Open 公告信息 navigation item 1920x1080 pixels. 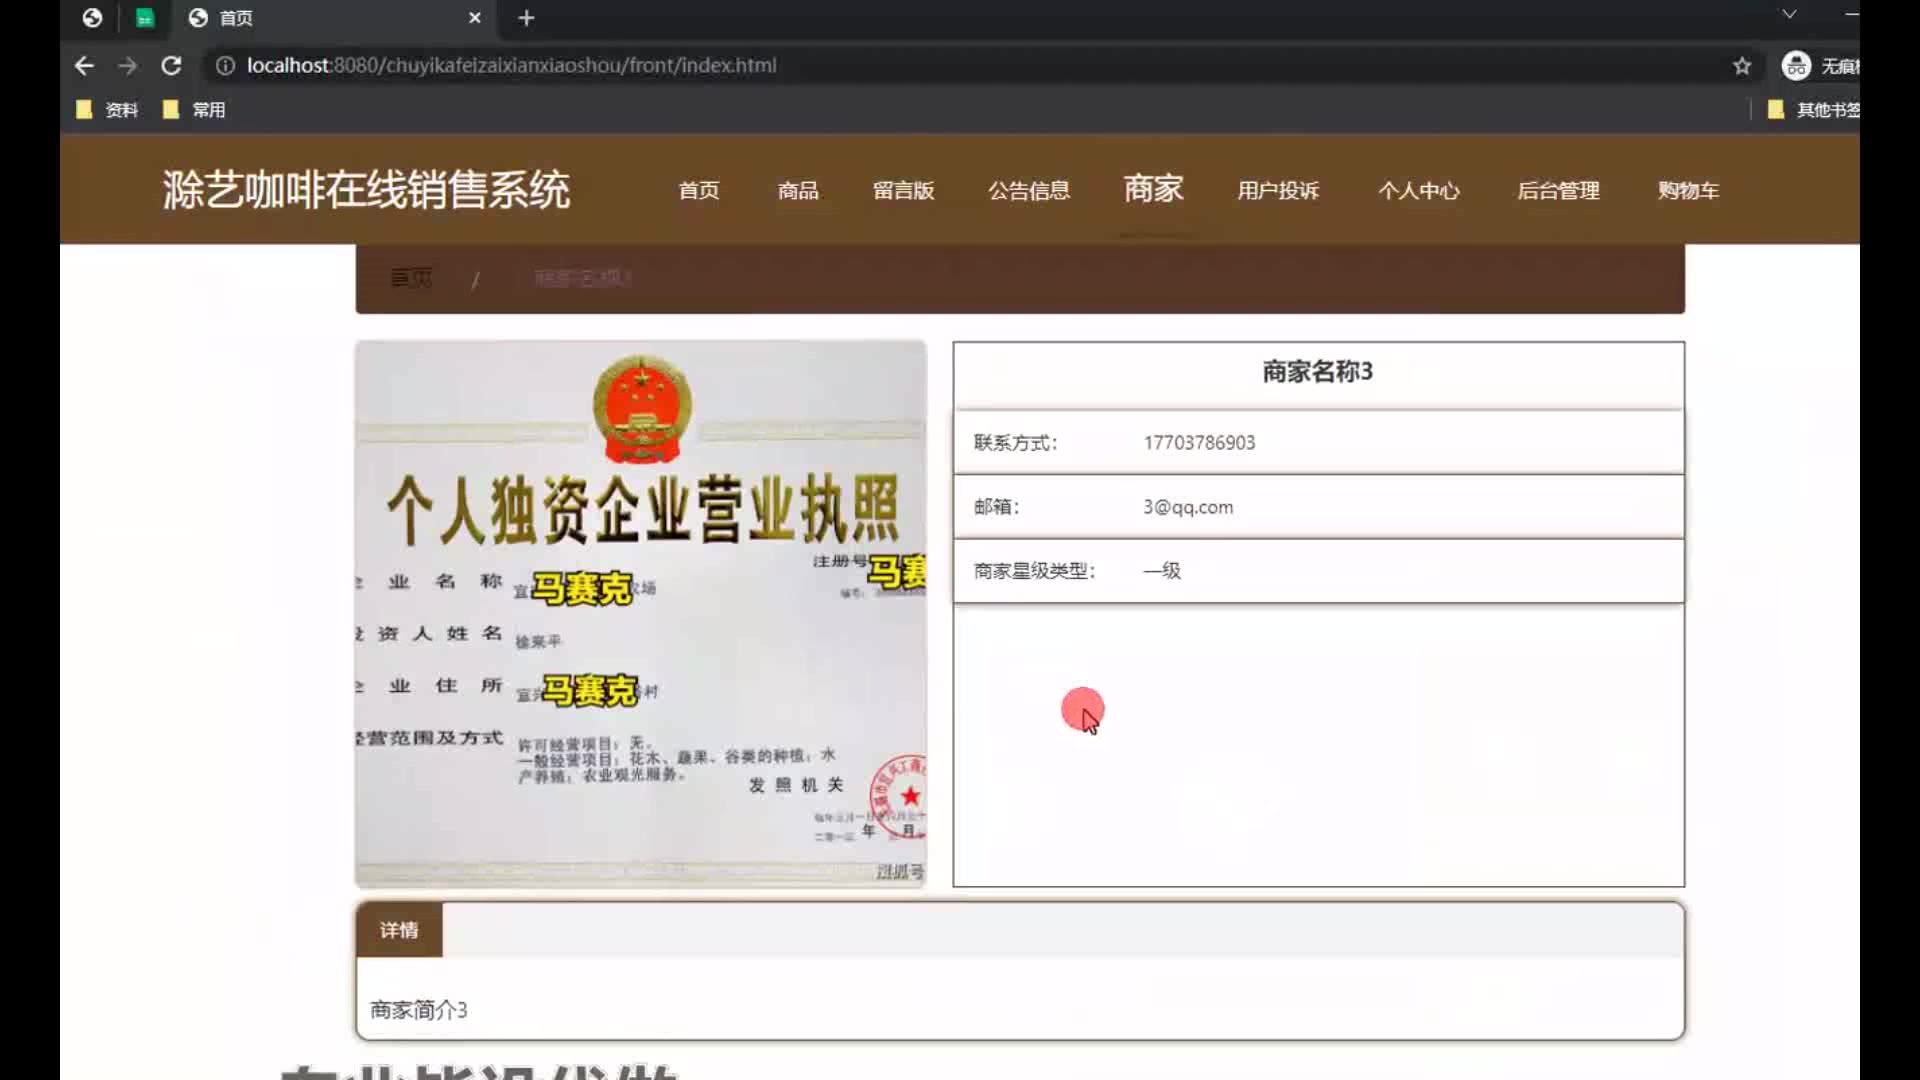[x=1029, y=190]
